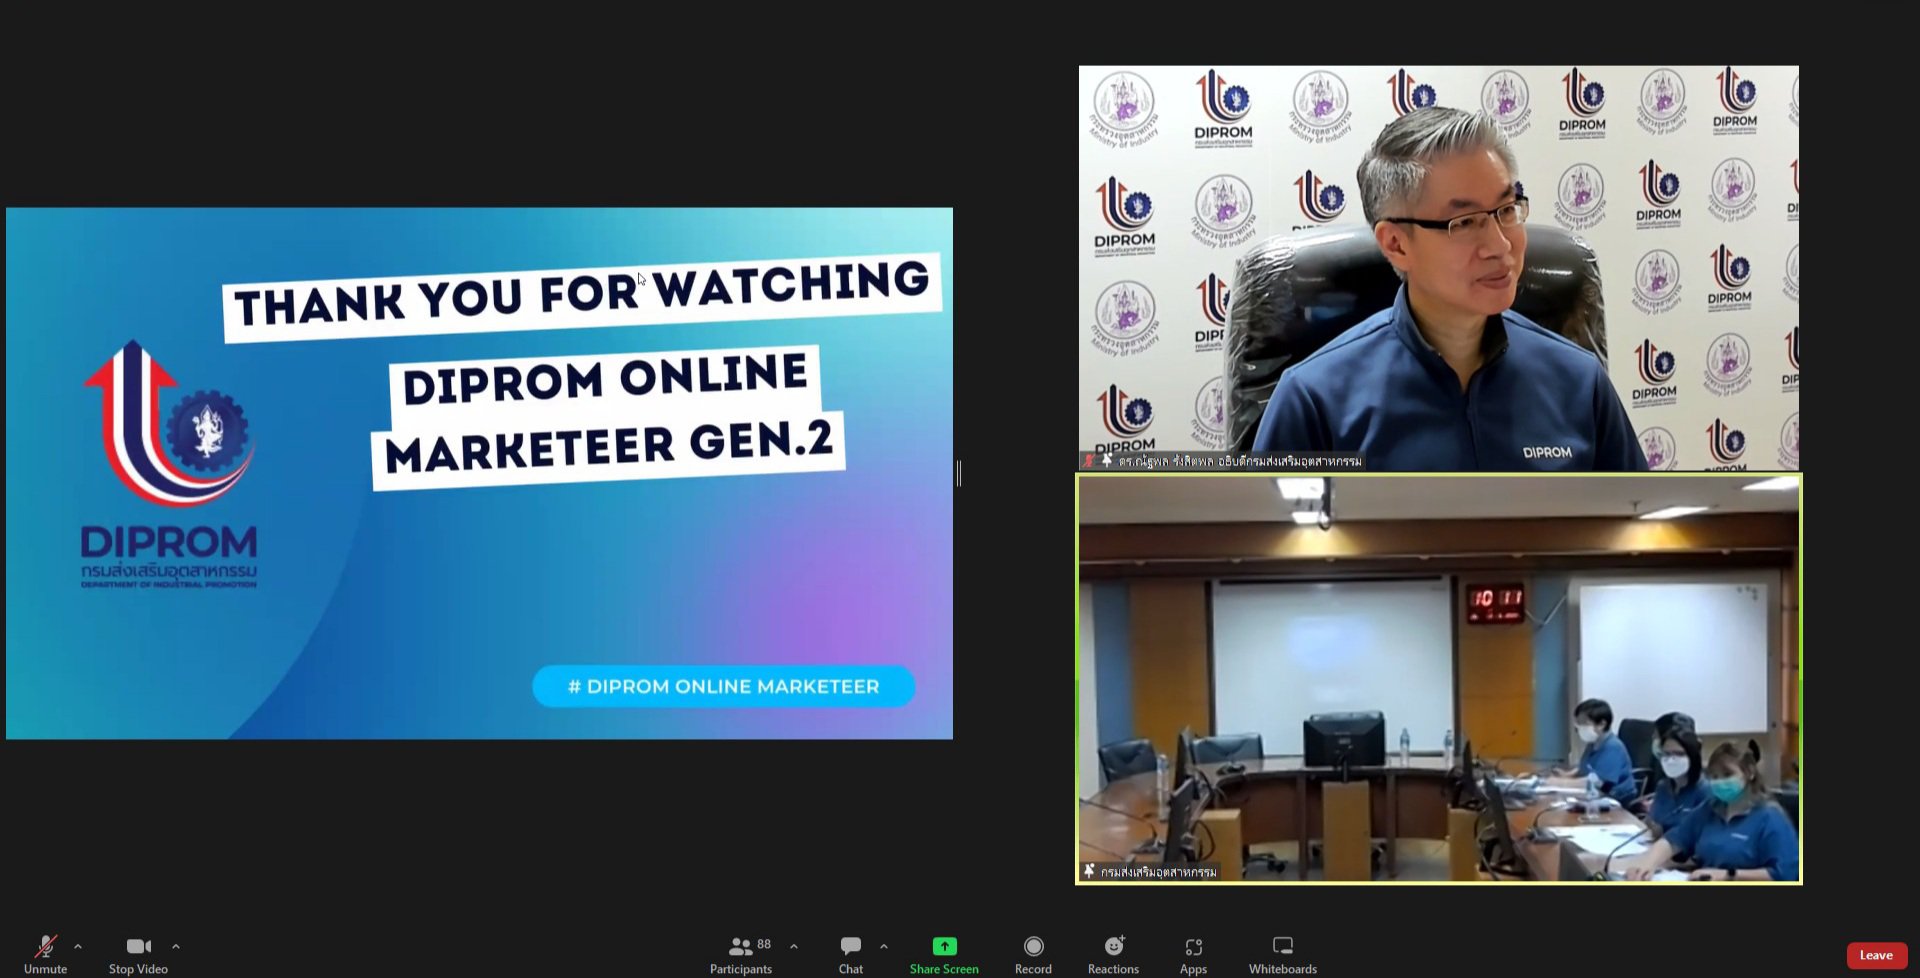Click muted mic icon on speaker tile
This screenshot has height=978, width=1920.
coord(1089,461)
